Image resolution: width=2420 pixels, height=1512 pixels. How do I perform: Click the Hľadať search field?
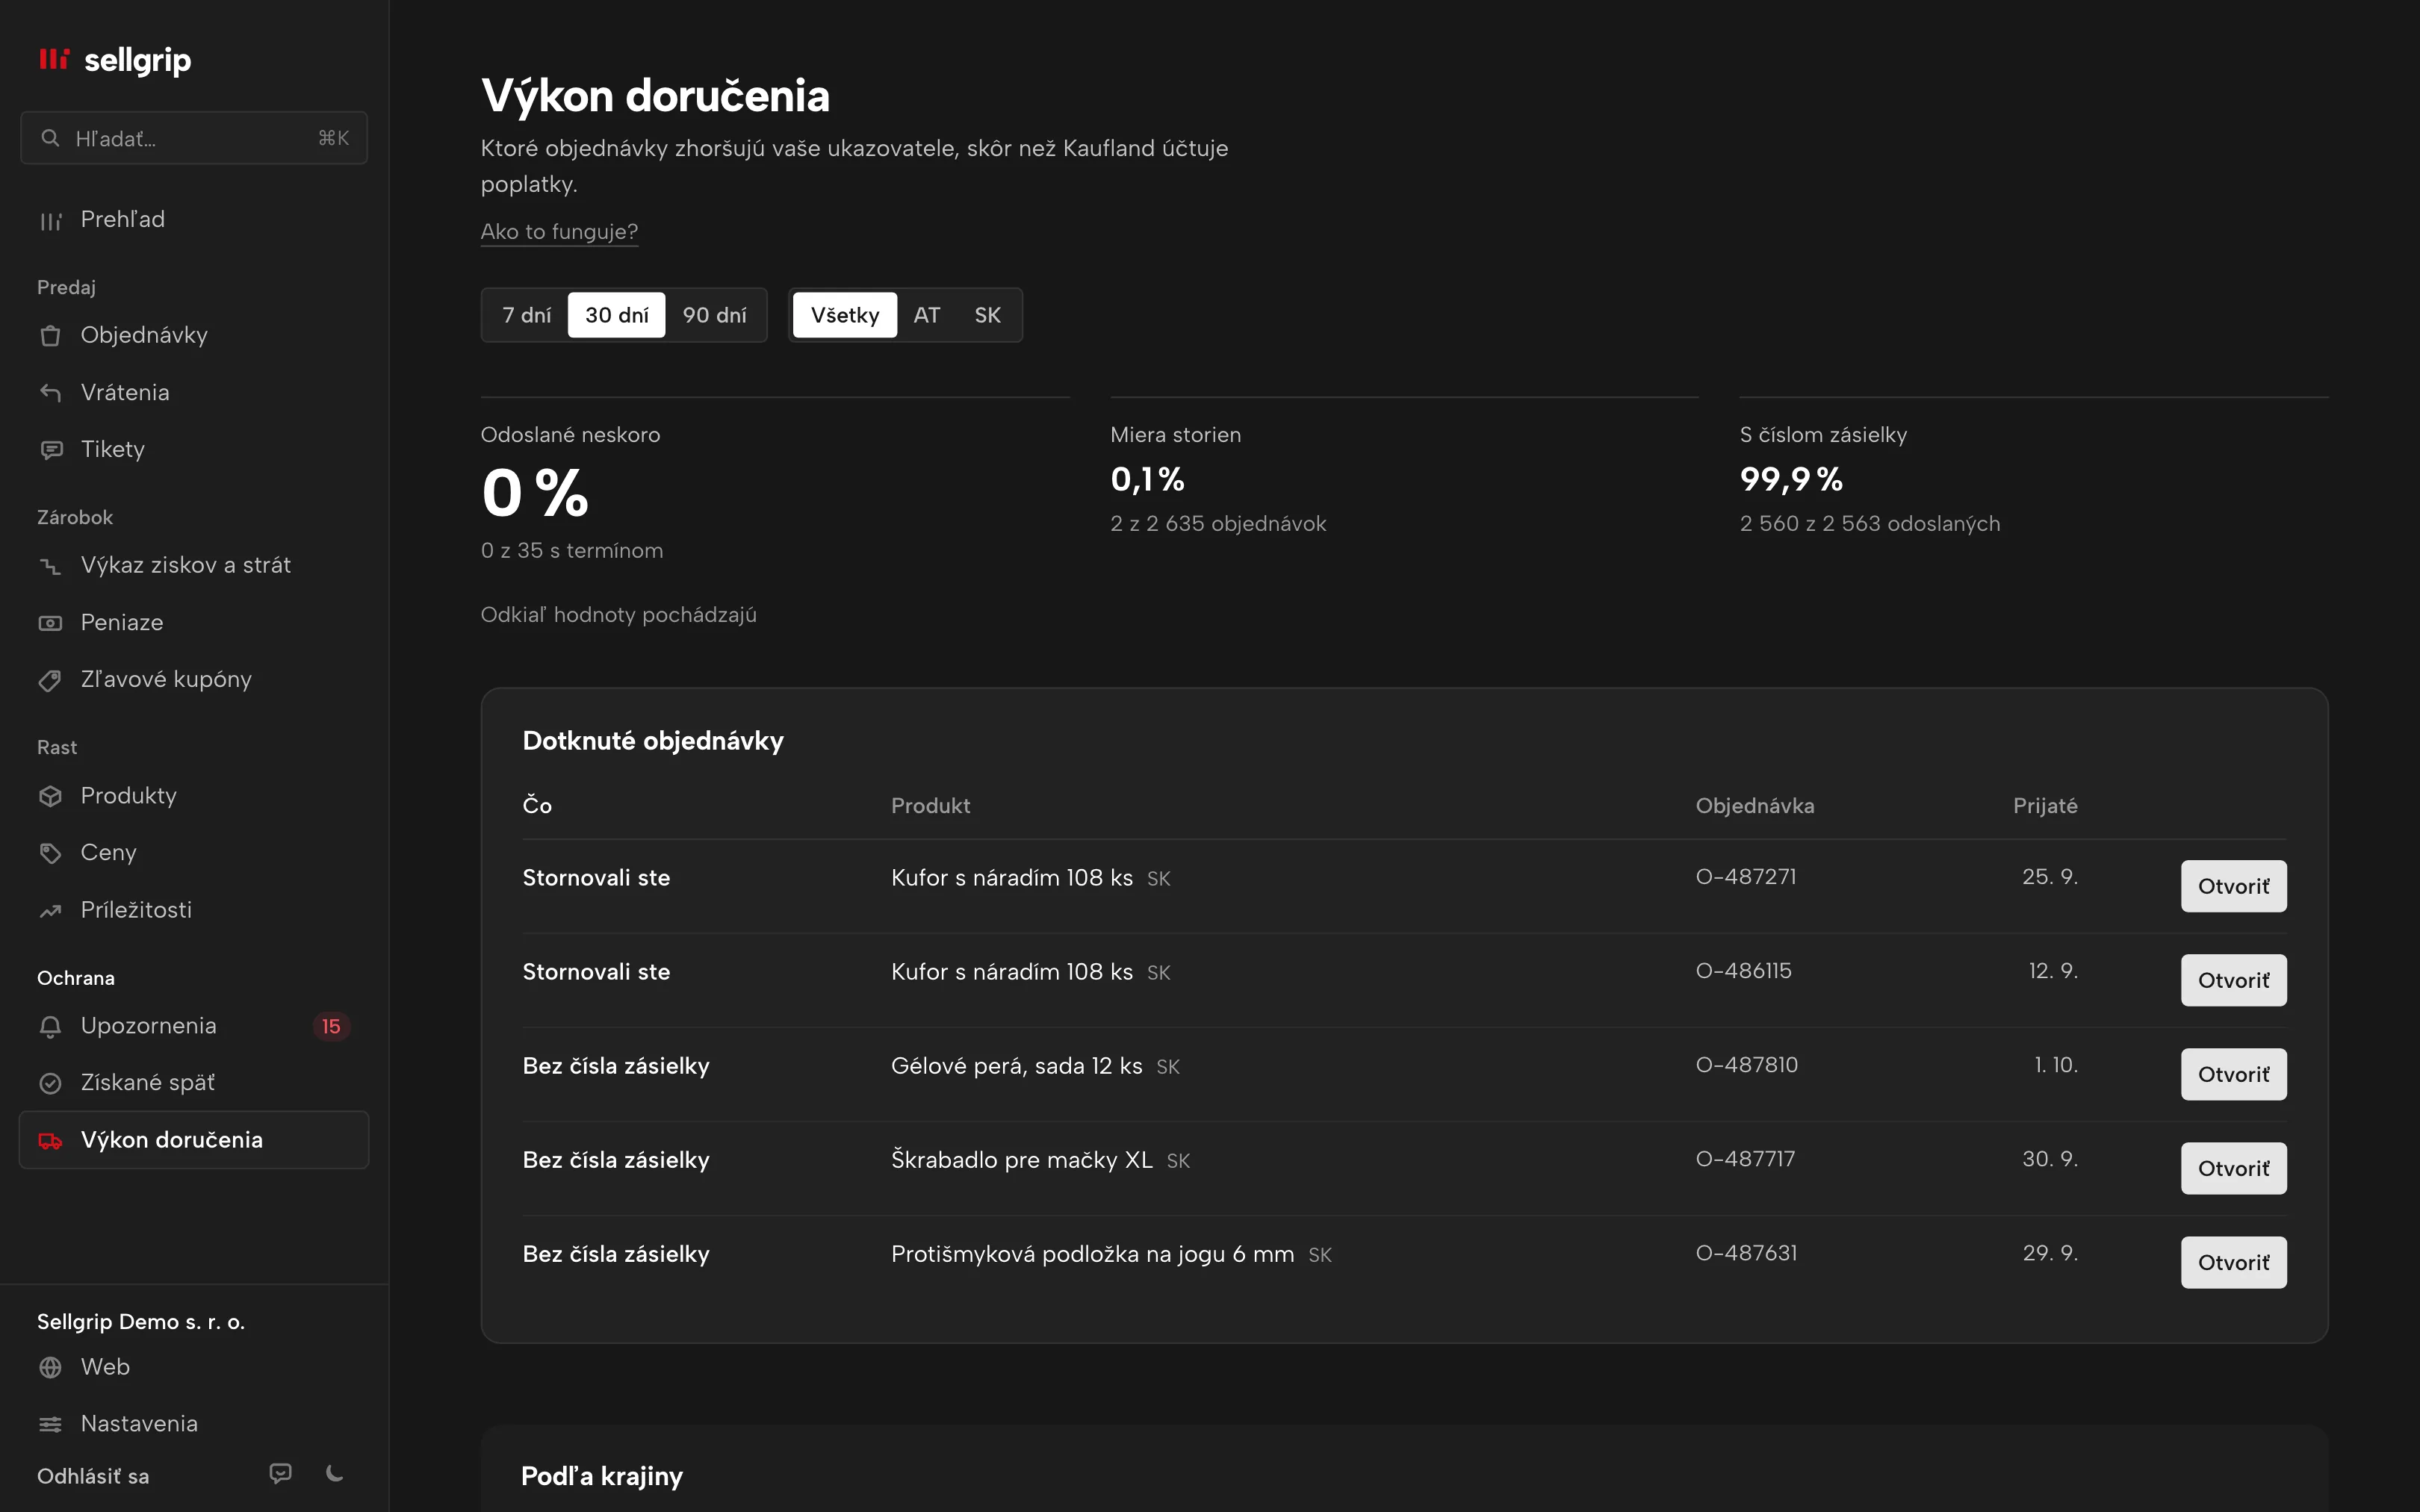coord(194,138)
